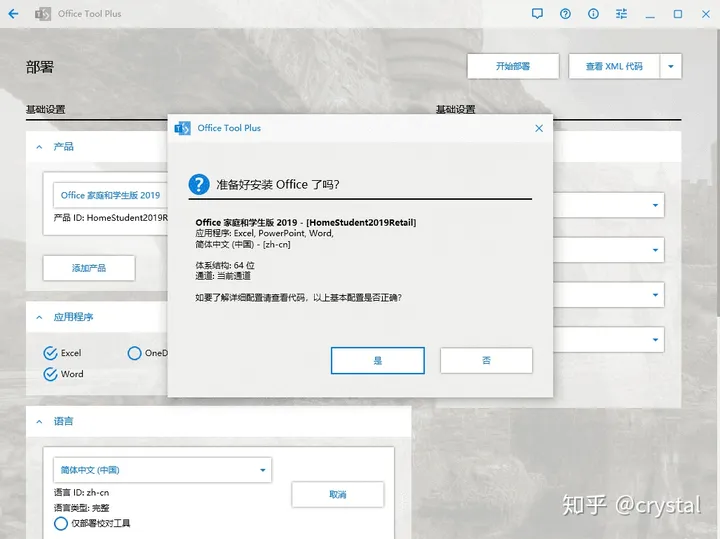Click the 语言类型: 完整 text
This screenshot has height=539, width=720.
[x=81, y=508]
